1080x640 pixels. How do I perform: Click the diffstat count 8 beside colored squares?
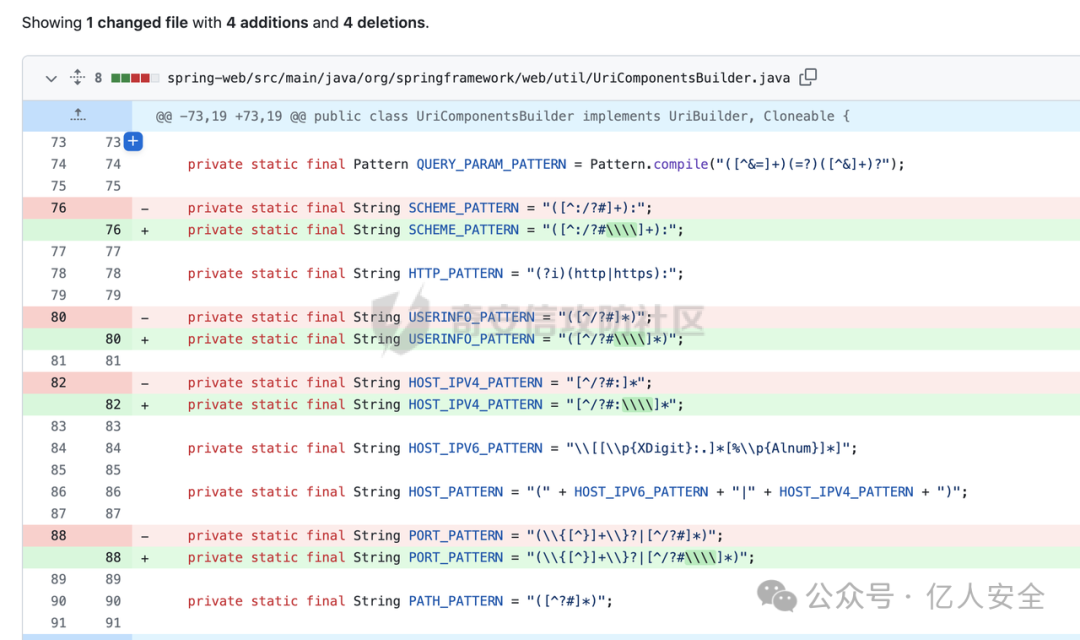point(98,78)
